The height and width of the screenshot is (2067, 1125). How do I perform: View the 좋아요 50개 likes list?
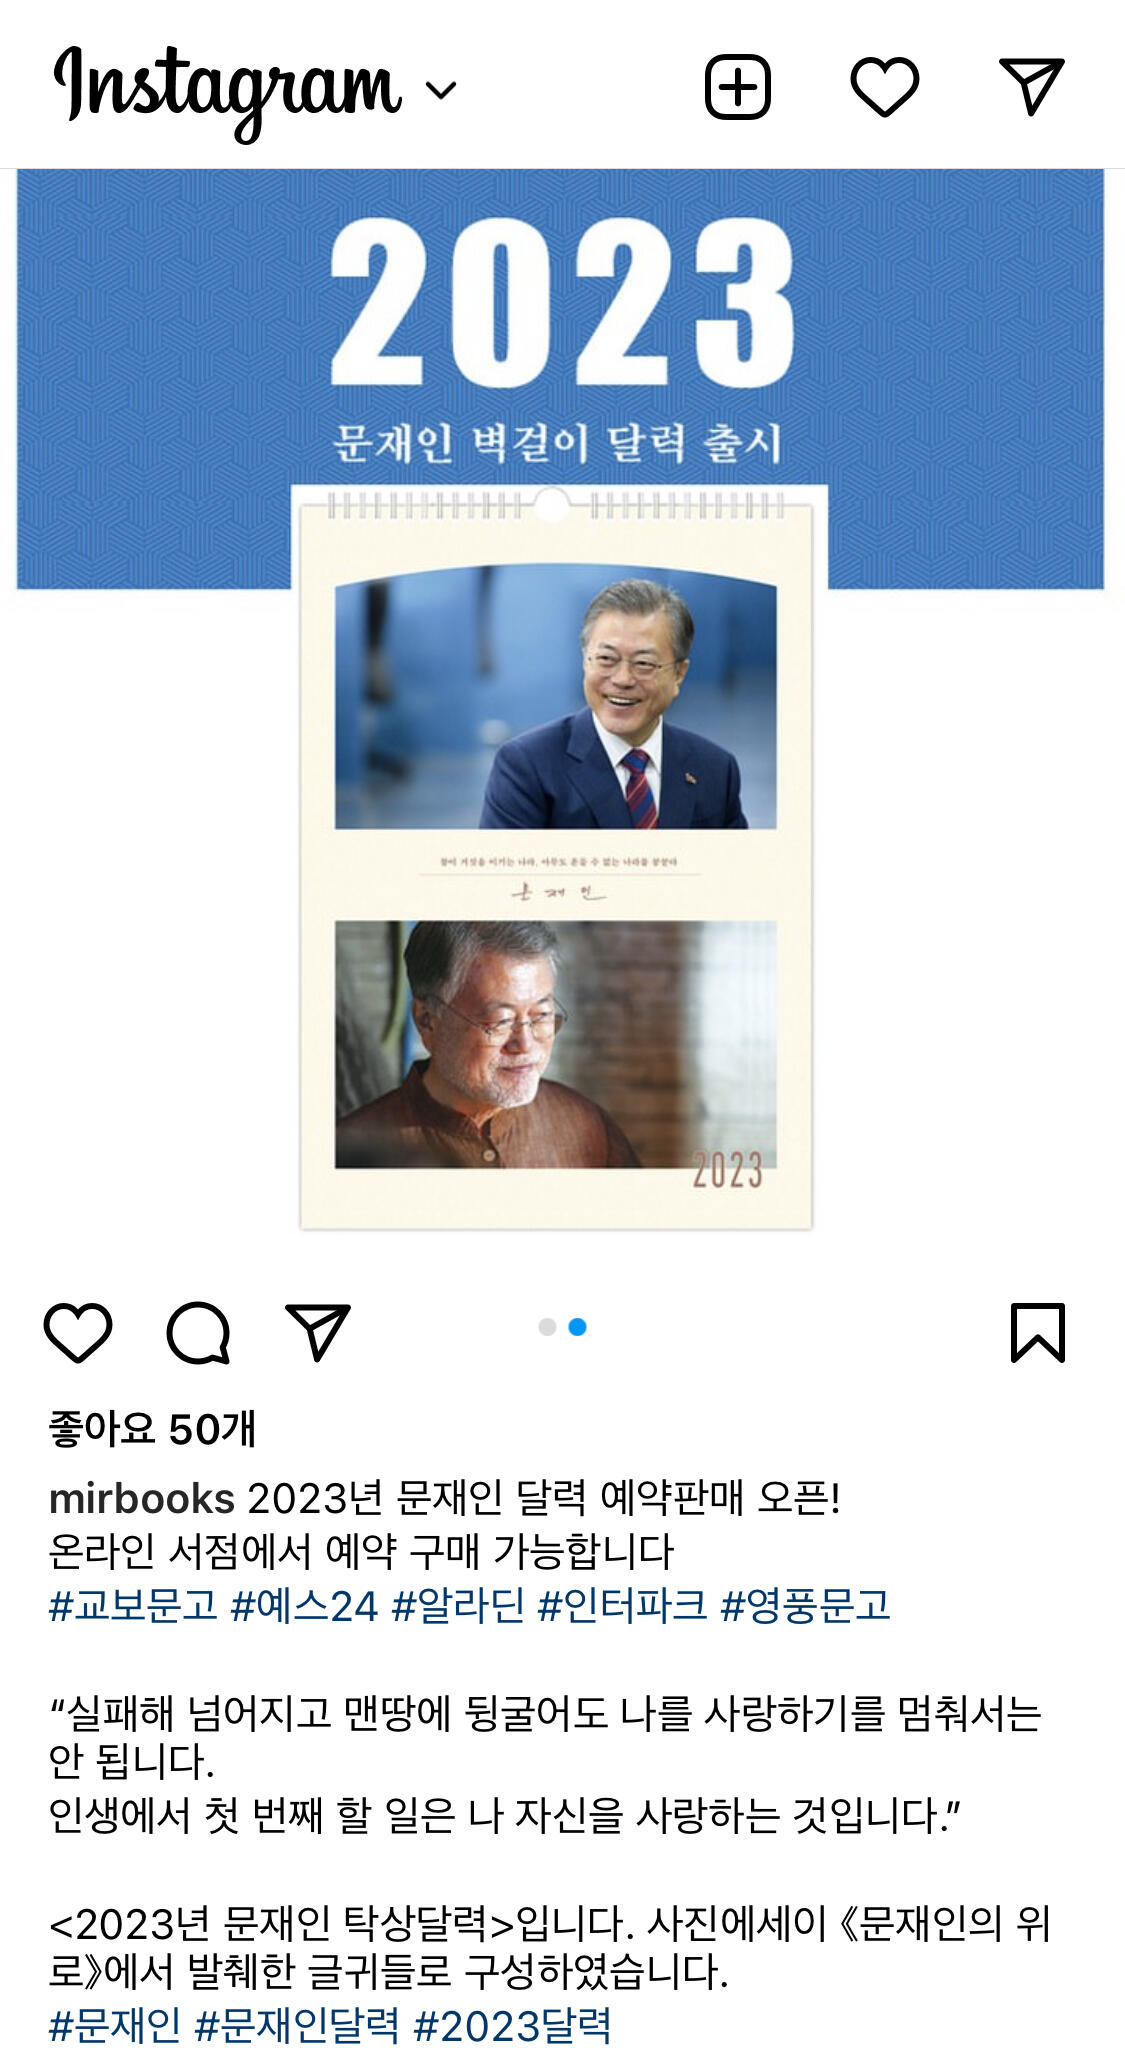pos(152,1428)
